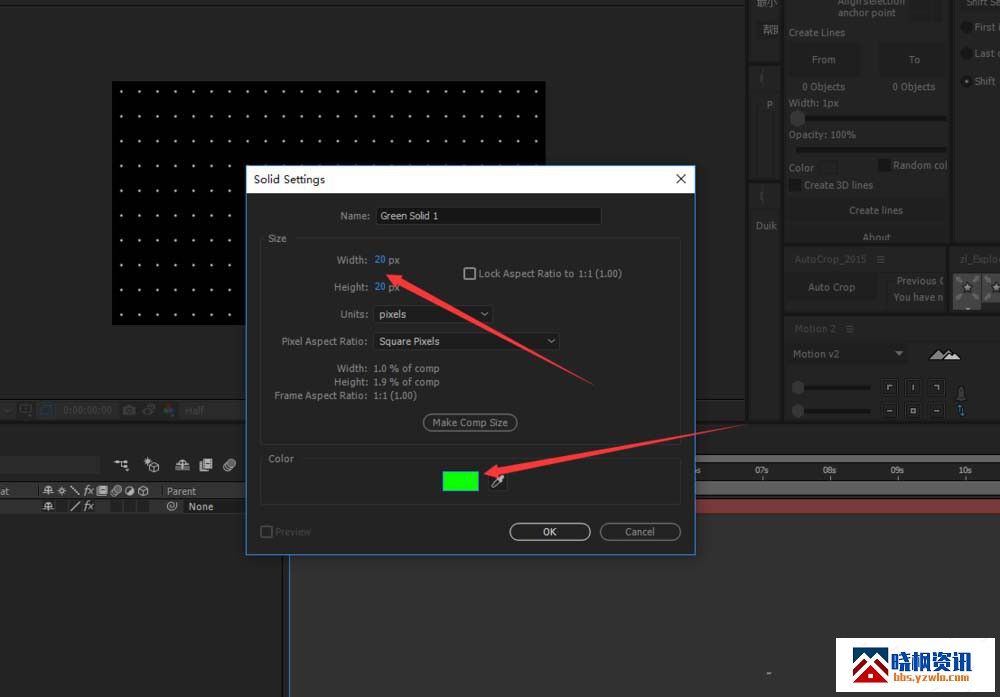Set anchor to top-right in Motion 2
The width and height of the screenshot is (1000, 697).
click(x=936, y=387)
